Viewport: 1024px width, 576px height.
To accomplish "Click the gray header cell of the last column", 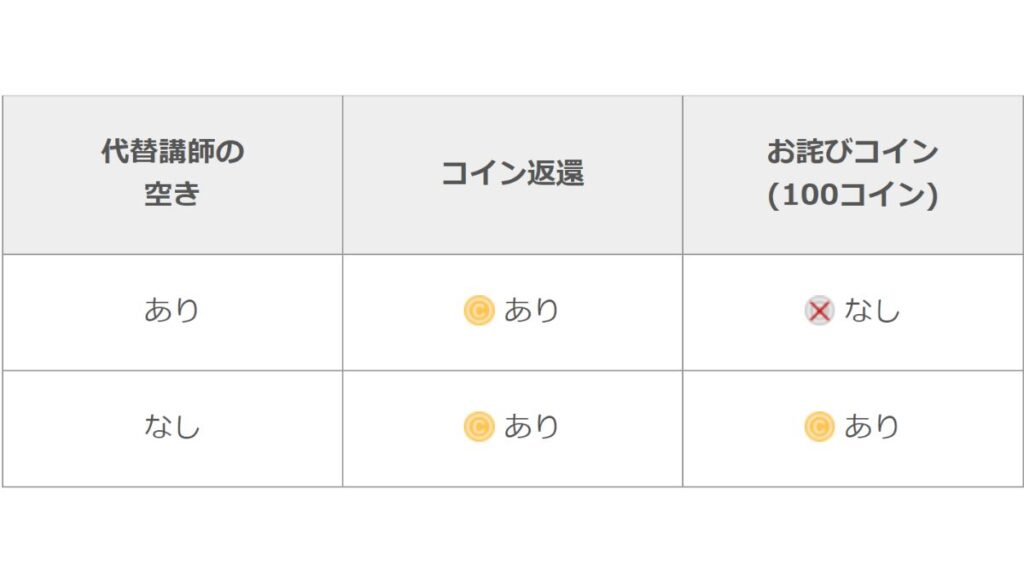I will coord(853,175).
